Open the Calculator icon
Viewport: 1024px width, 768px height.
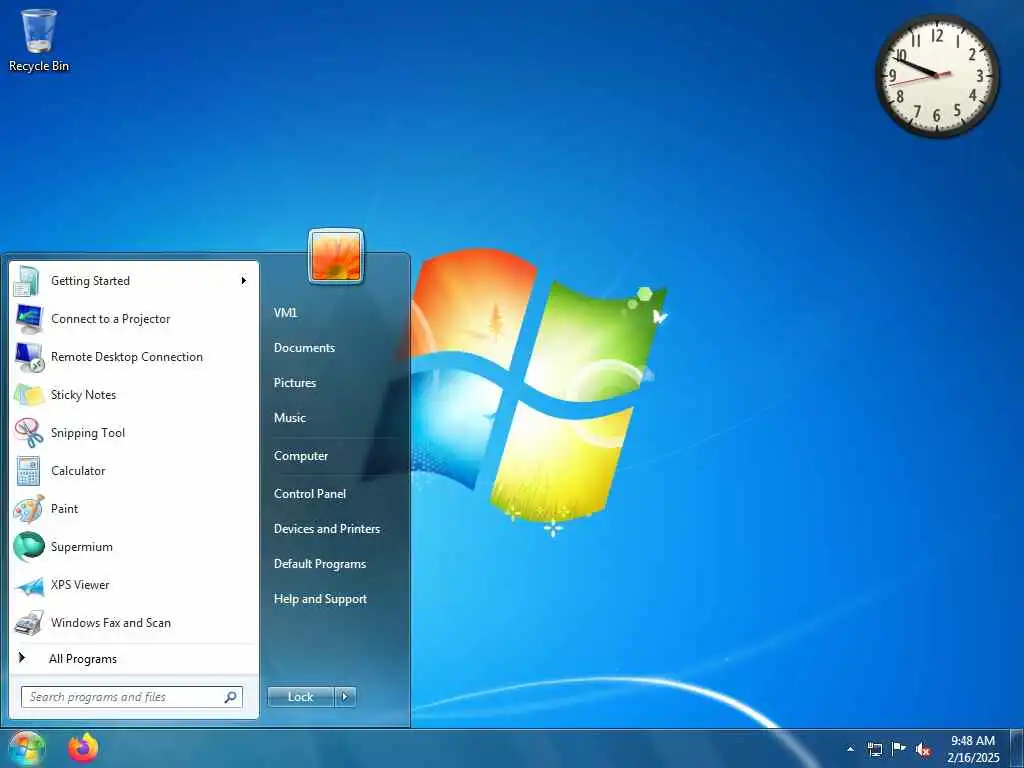click(x=28, y=470)
